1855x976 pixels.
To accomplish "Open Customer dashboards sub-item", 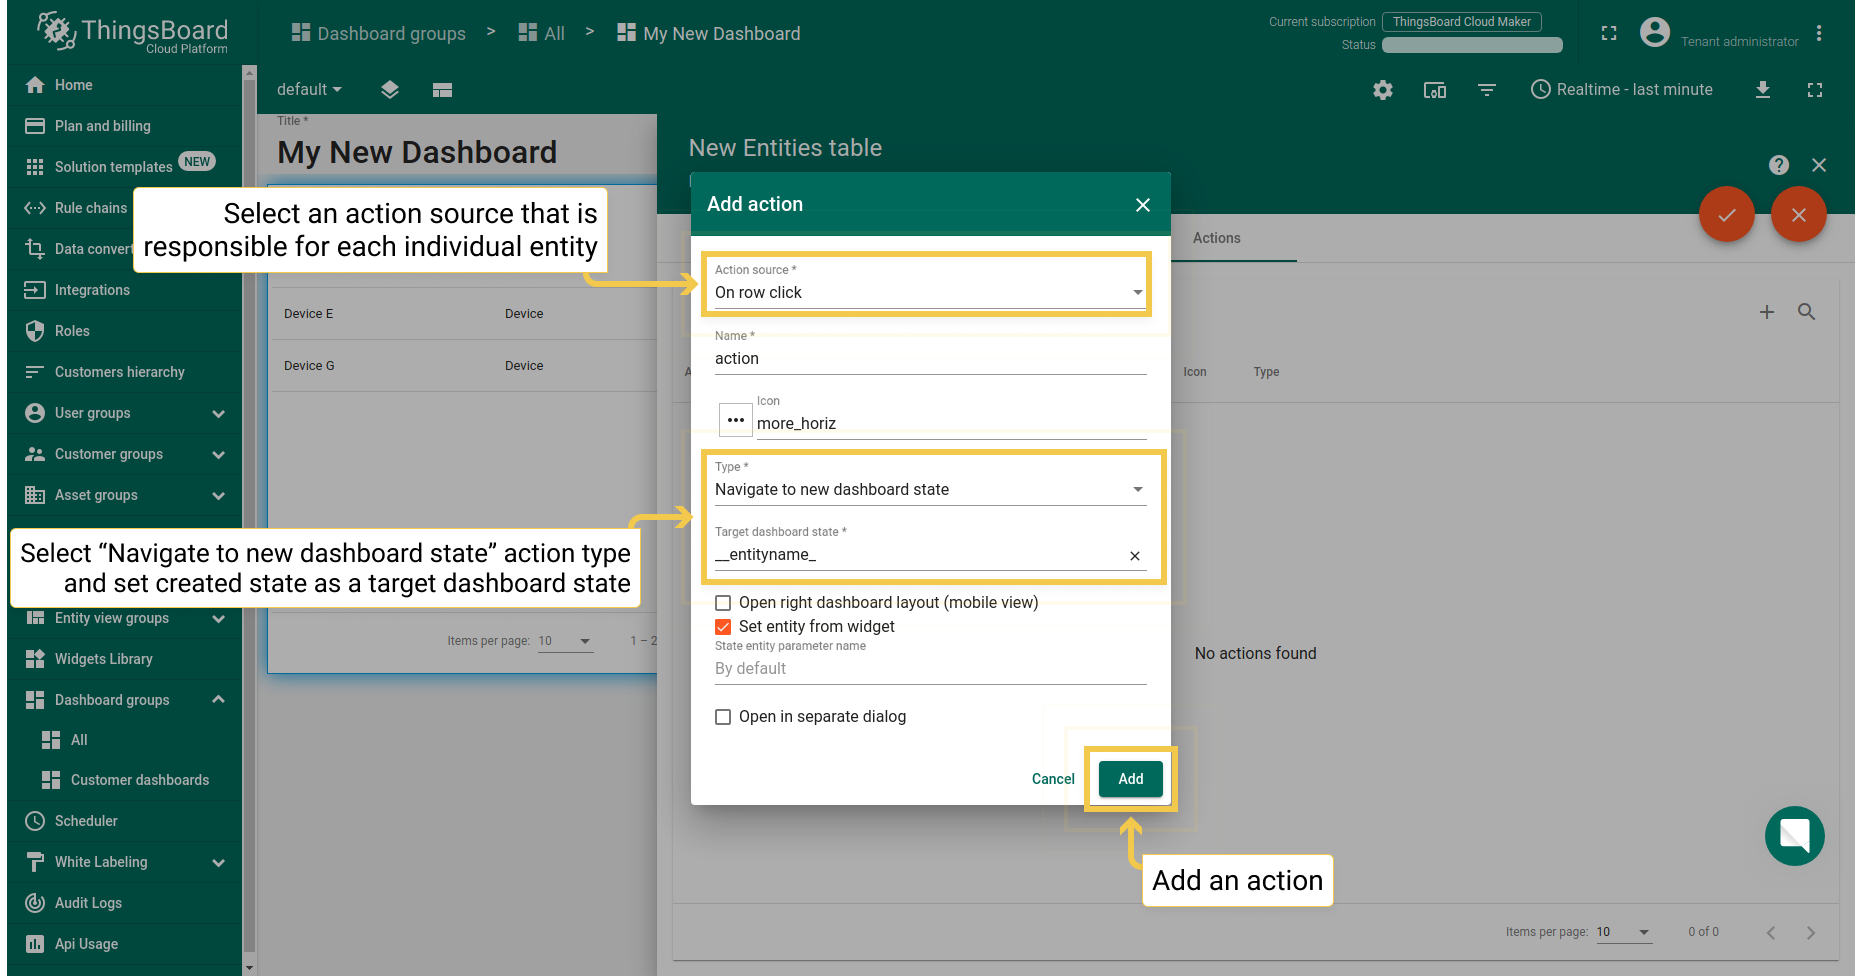I will coord(124,780).
